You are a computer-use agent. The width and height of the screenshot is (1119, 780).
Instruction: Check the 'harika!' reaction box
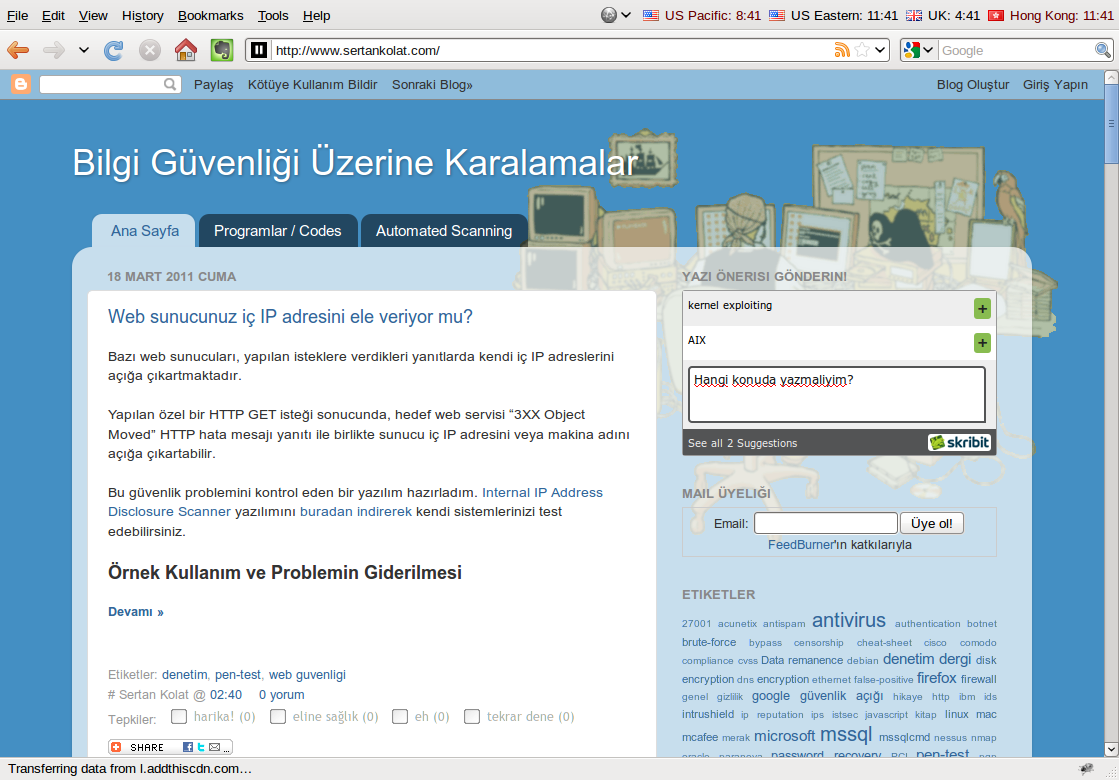tap(179, 716)
